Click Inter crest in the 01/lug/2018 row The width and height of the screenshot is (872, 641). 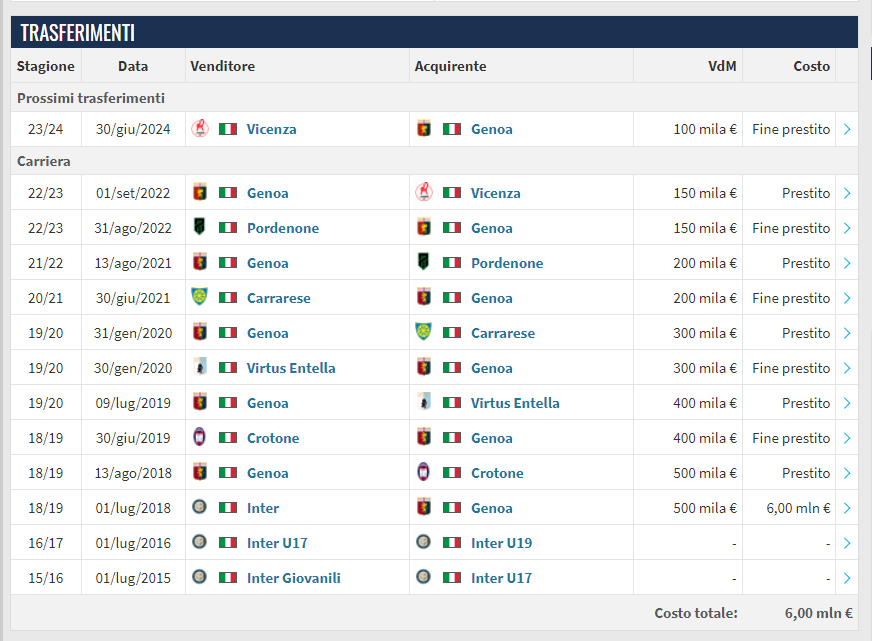click(x=200, y=508)
